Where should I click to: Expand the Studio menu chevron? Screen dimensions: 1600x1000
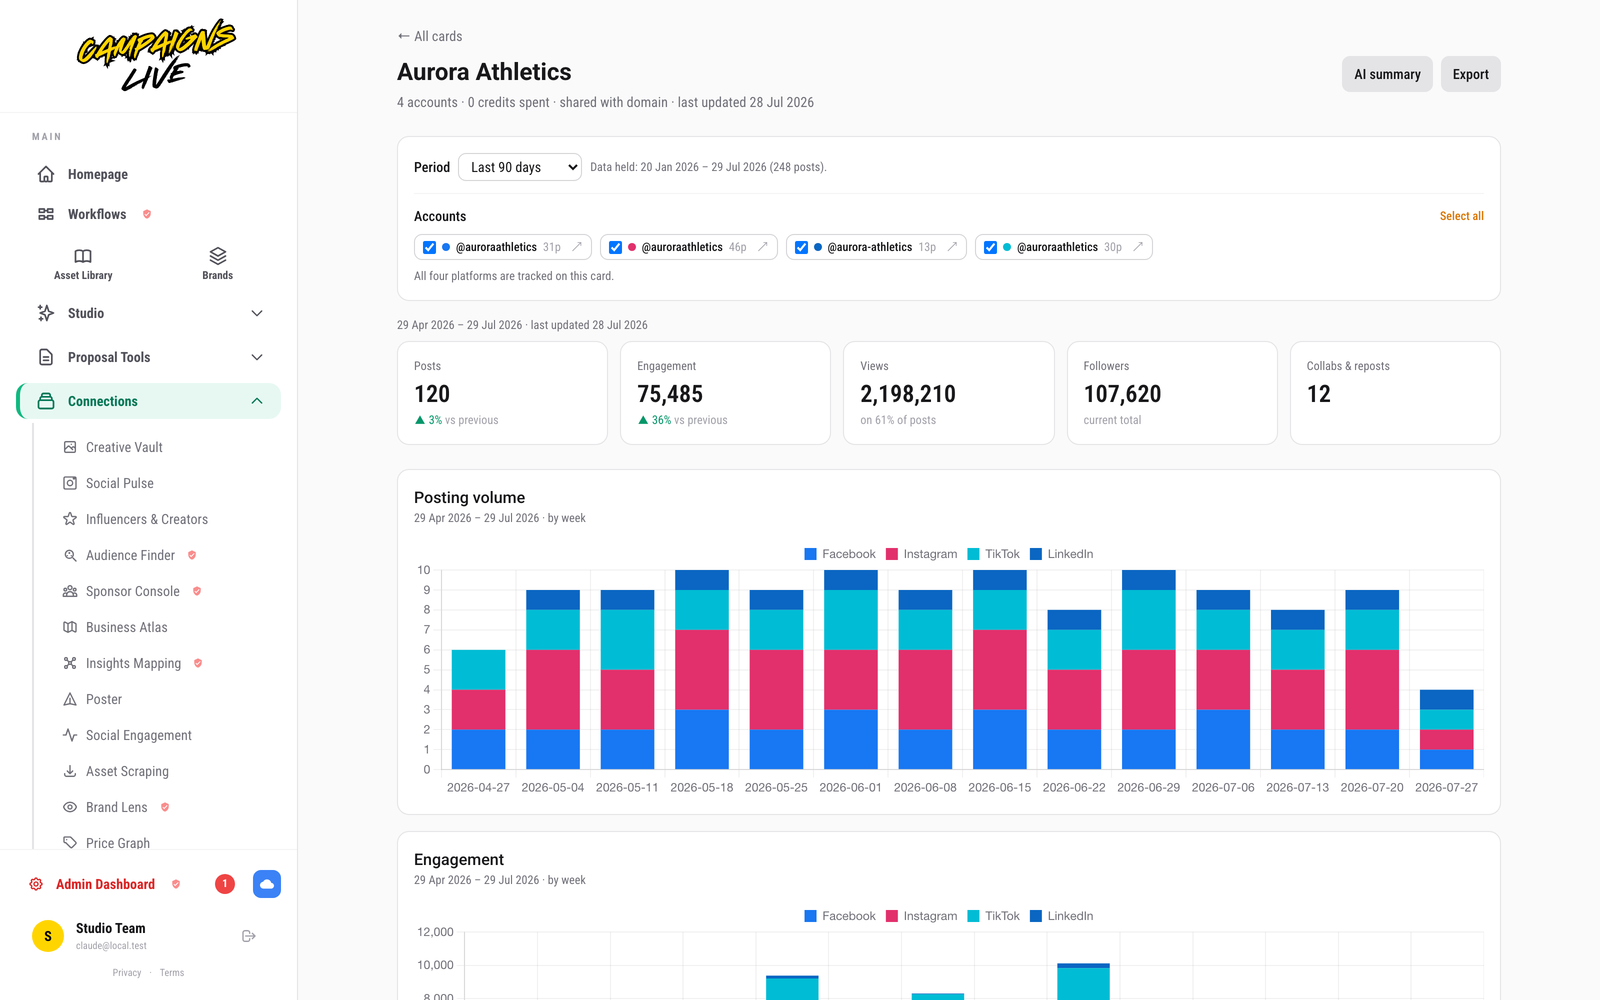tap(257, 313)
